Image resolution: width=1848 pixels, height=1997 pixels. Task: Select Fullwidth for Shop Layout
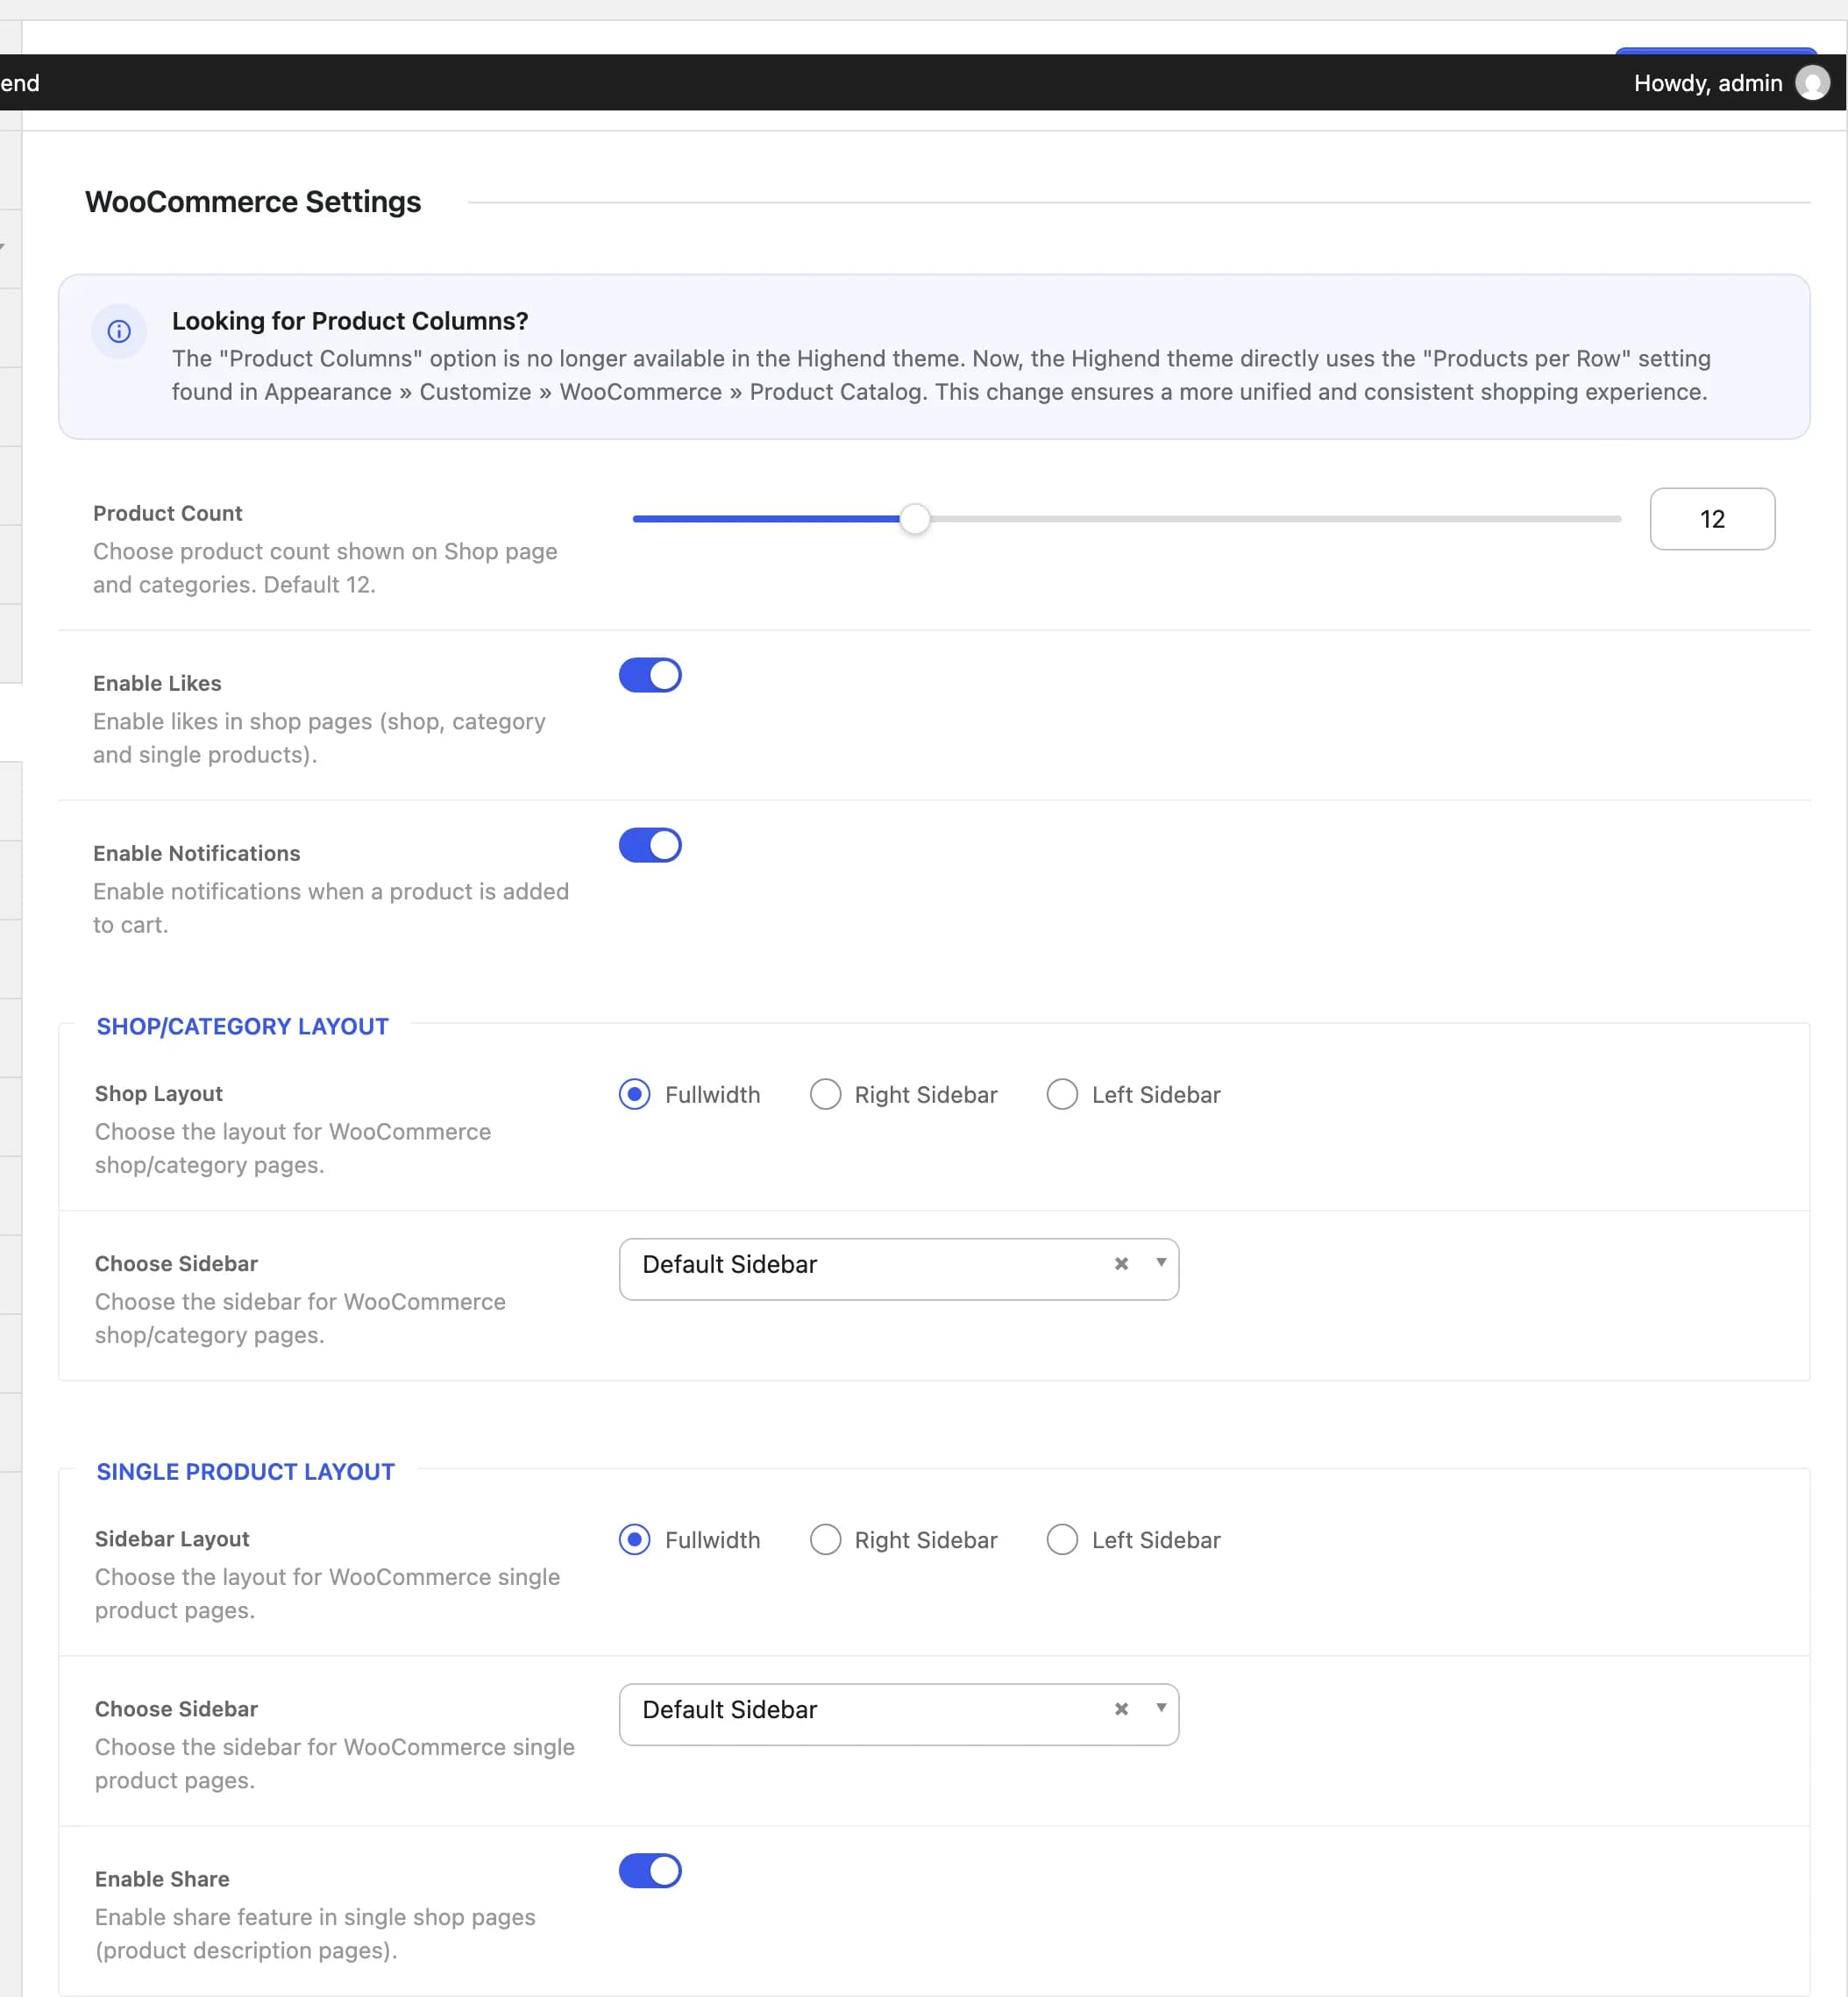pos(634,1094)
